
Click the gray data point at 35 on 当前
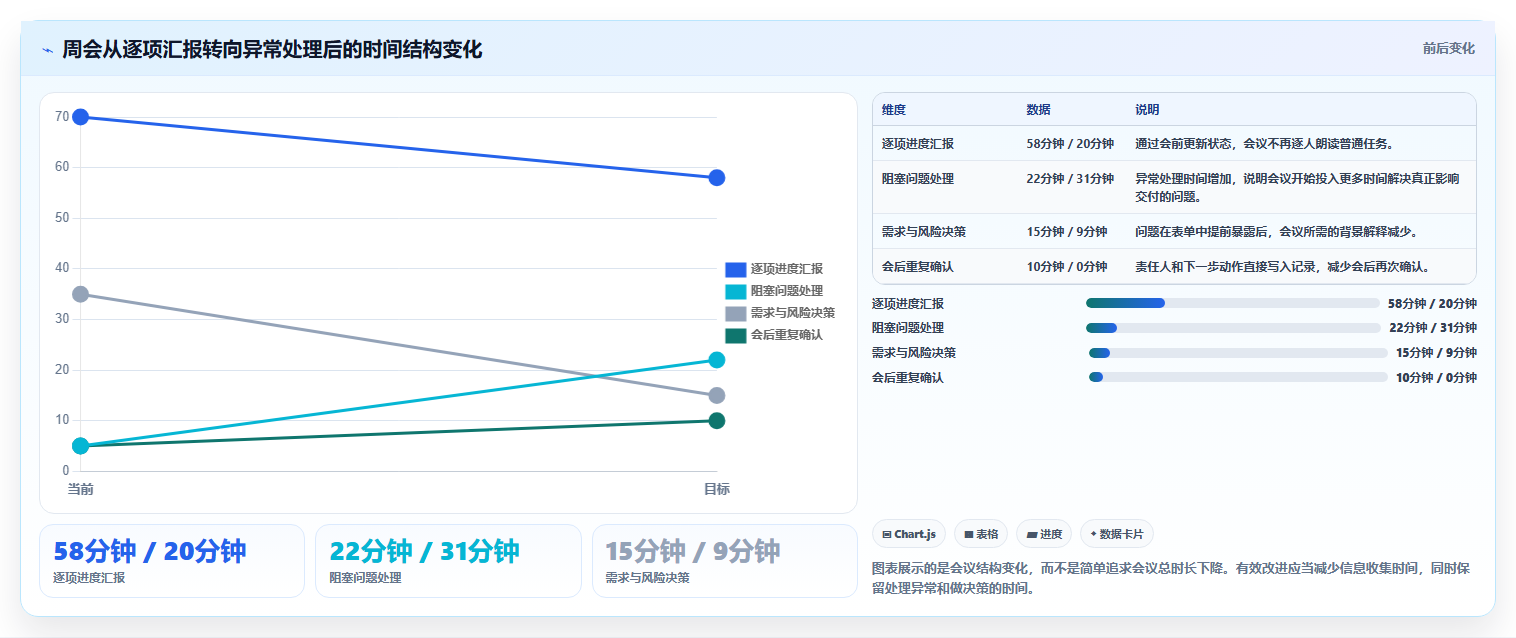pyautogui.click(x=81, y=294)
